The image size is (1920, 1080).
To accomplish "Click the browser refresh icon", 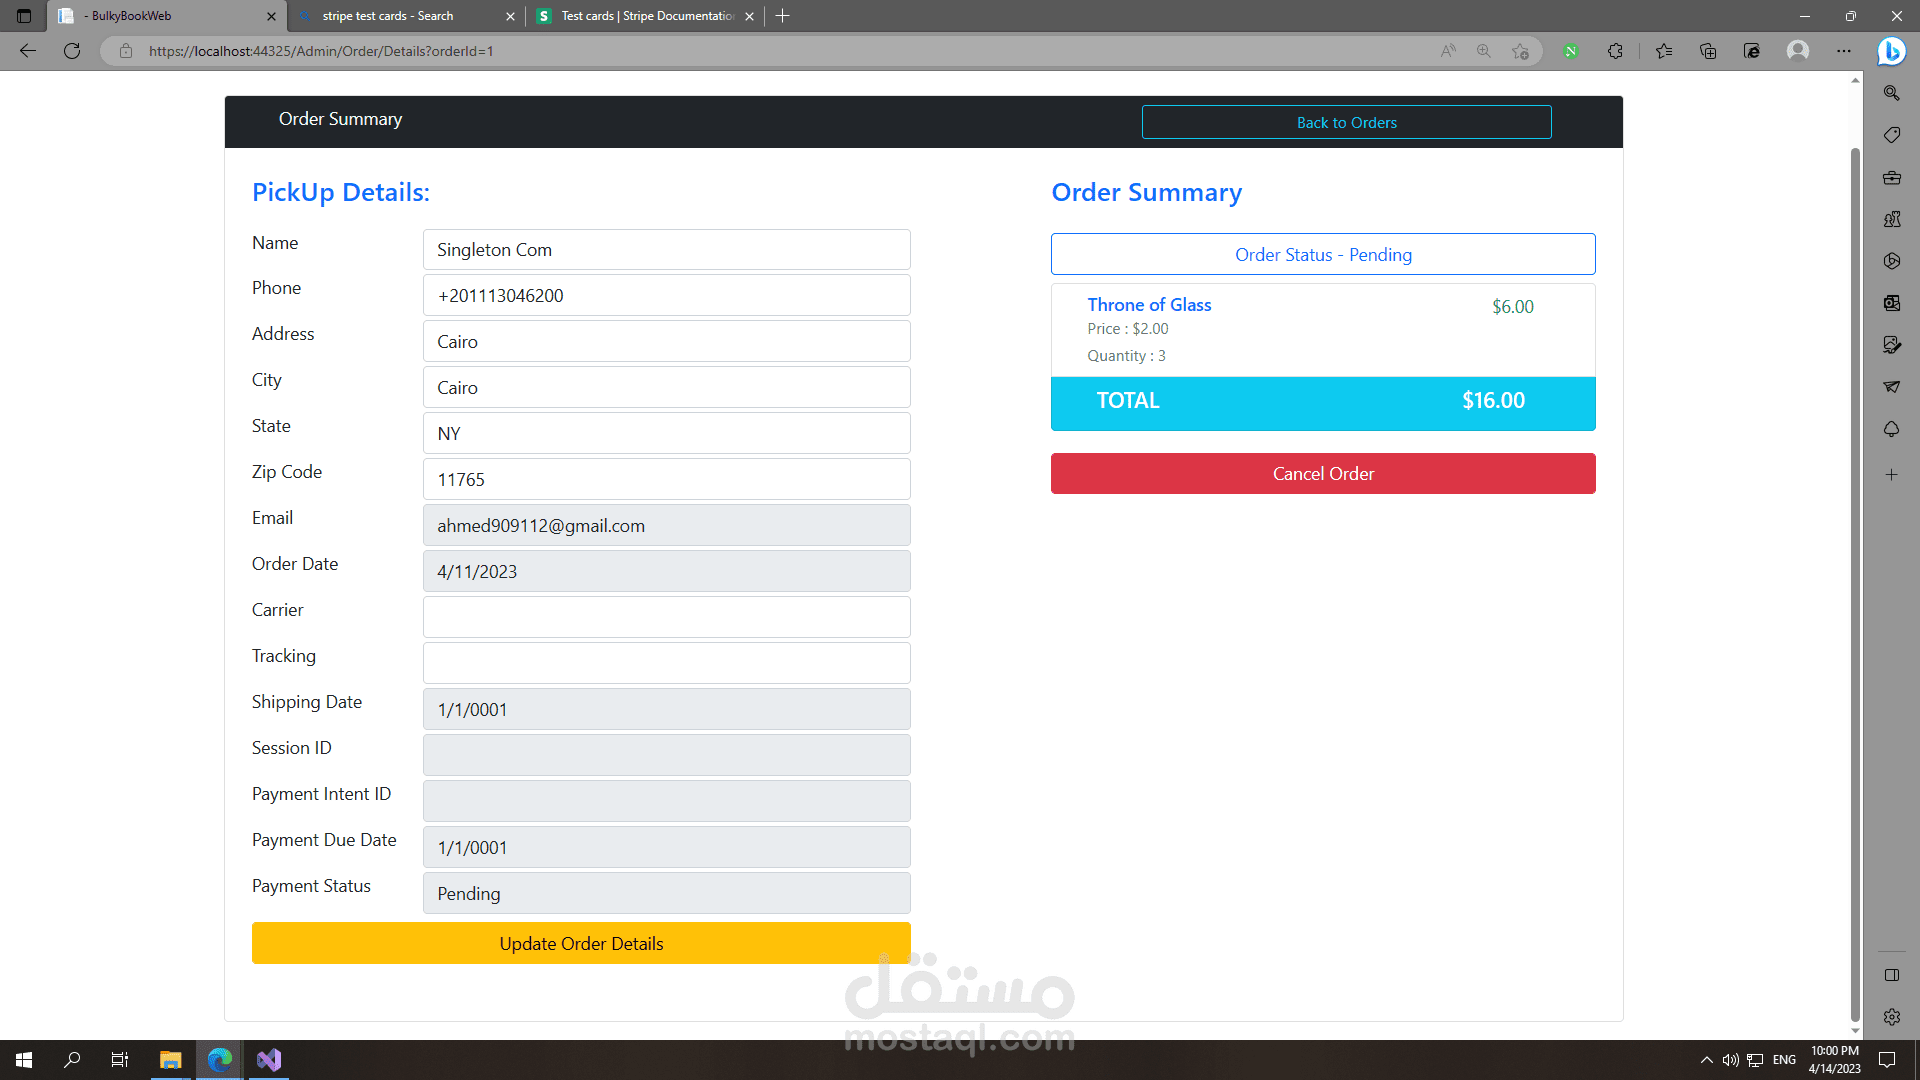I will [x=72, y=51].
